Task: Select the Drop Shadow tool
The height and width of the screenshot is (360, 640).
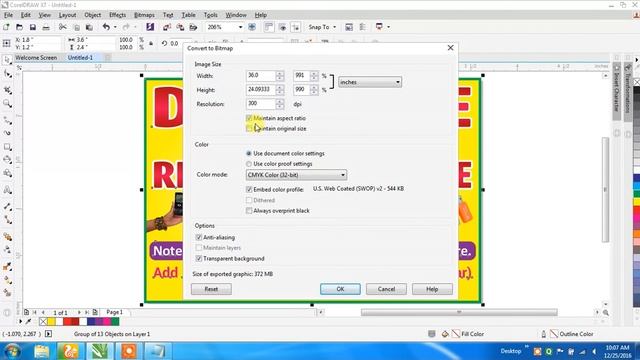Action: pyautogui.click(x=7, y=236)
